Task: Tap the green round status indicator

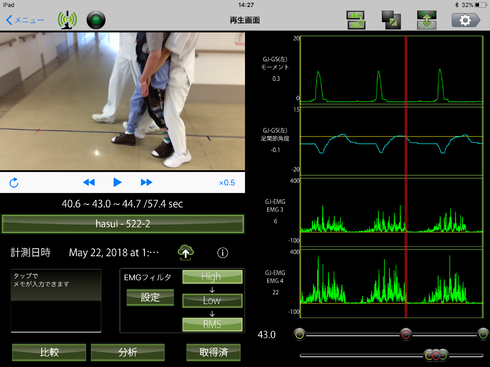Action: click(x=96, y=20)
